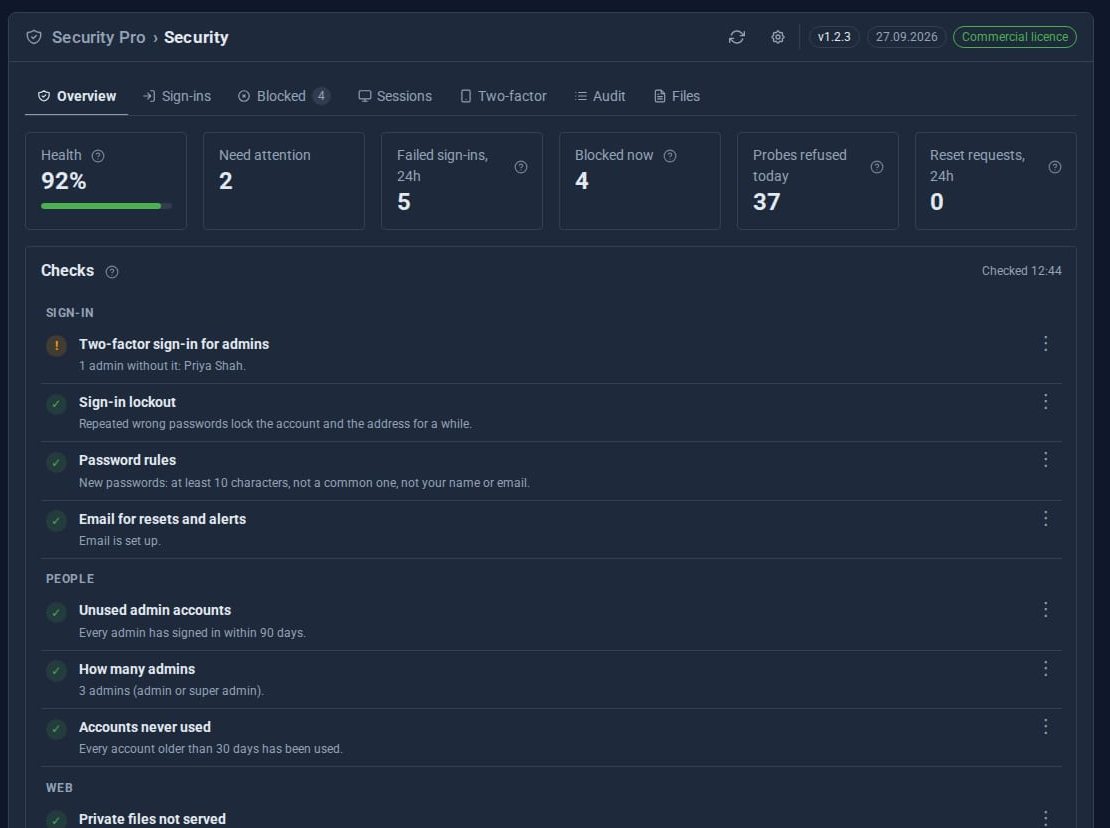Click check icon for Accounts never used
Image resolution: width=1110 pixels, height=828 pixels.
[x=57, y=728]
